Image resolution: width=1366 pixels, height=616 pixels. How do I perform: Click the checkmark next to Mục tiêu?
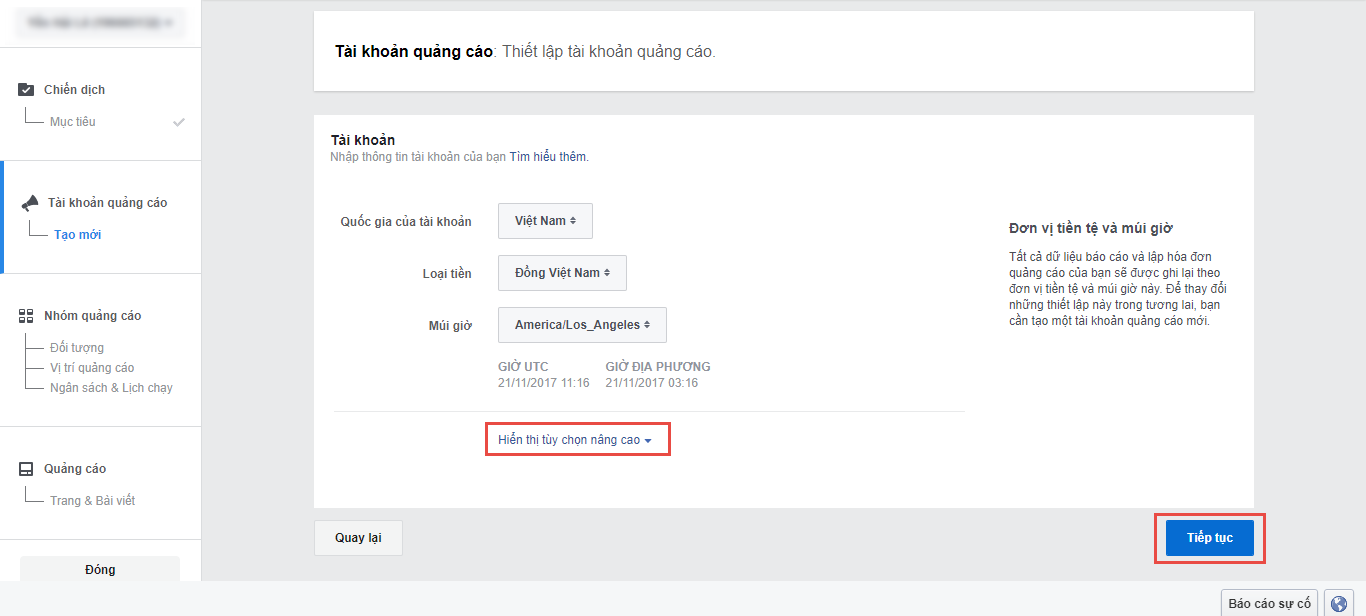[179, 122]
